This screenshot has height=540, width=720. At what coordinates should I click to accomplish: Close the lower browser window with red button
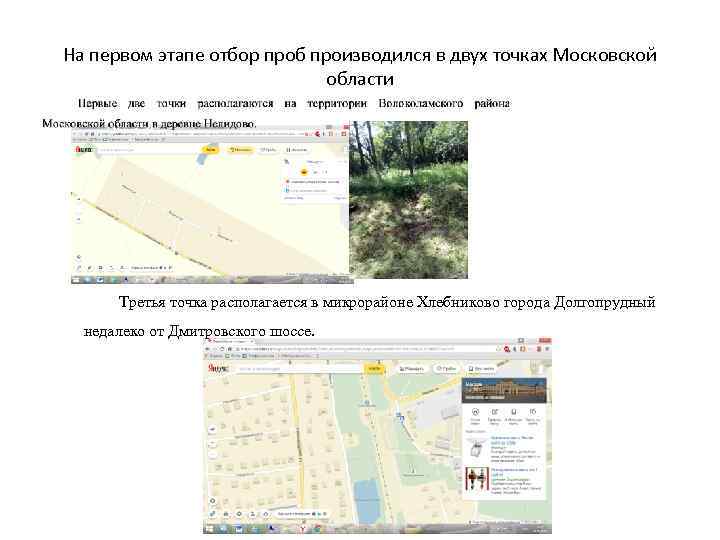coord(545,341)
